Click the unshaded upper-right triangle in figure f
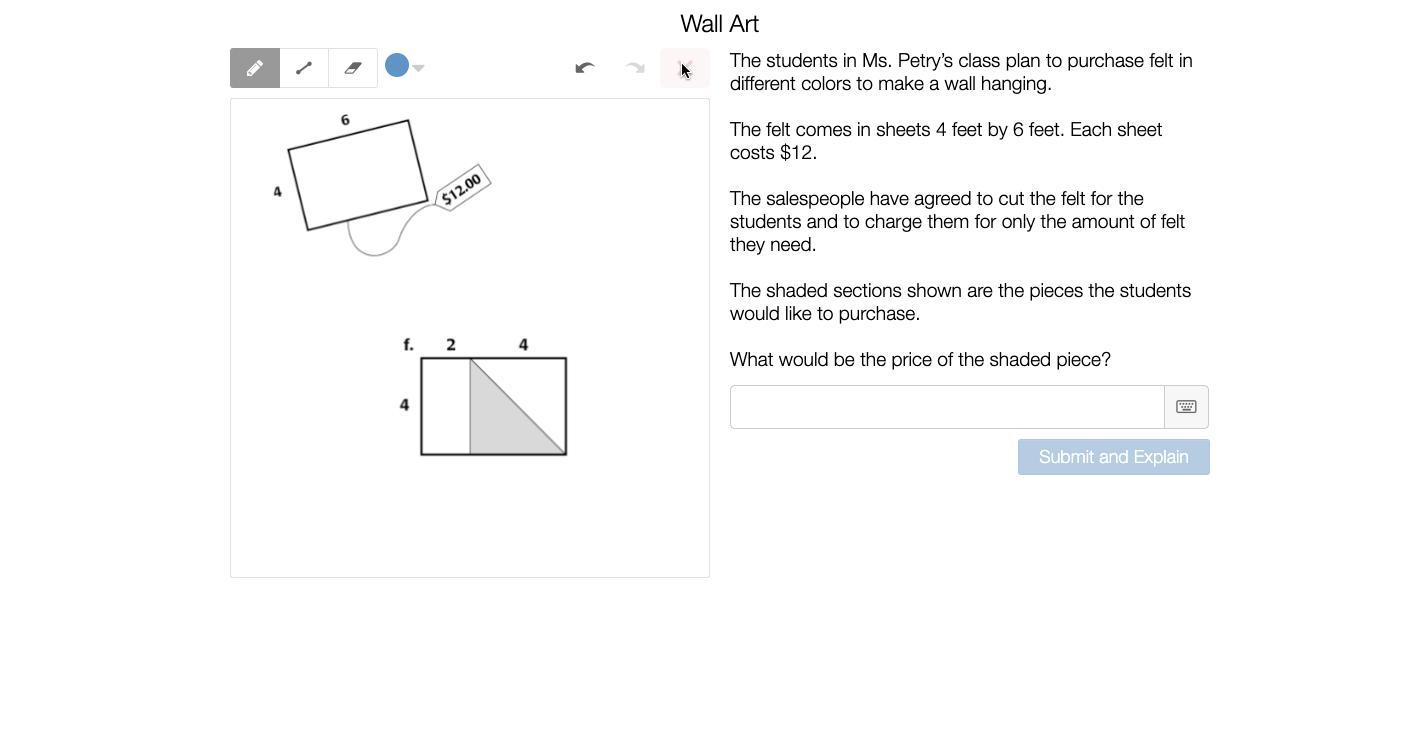 535,385
